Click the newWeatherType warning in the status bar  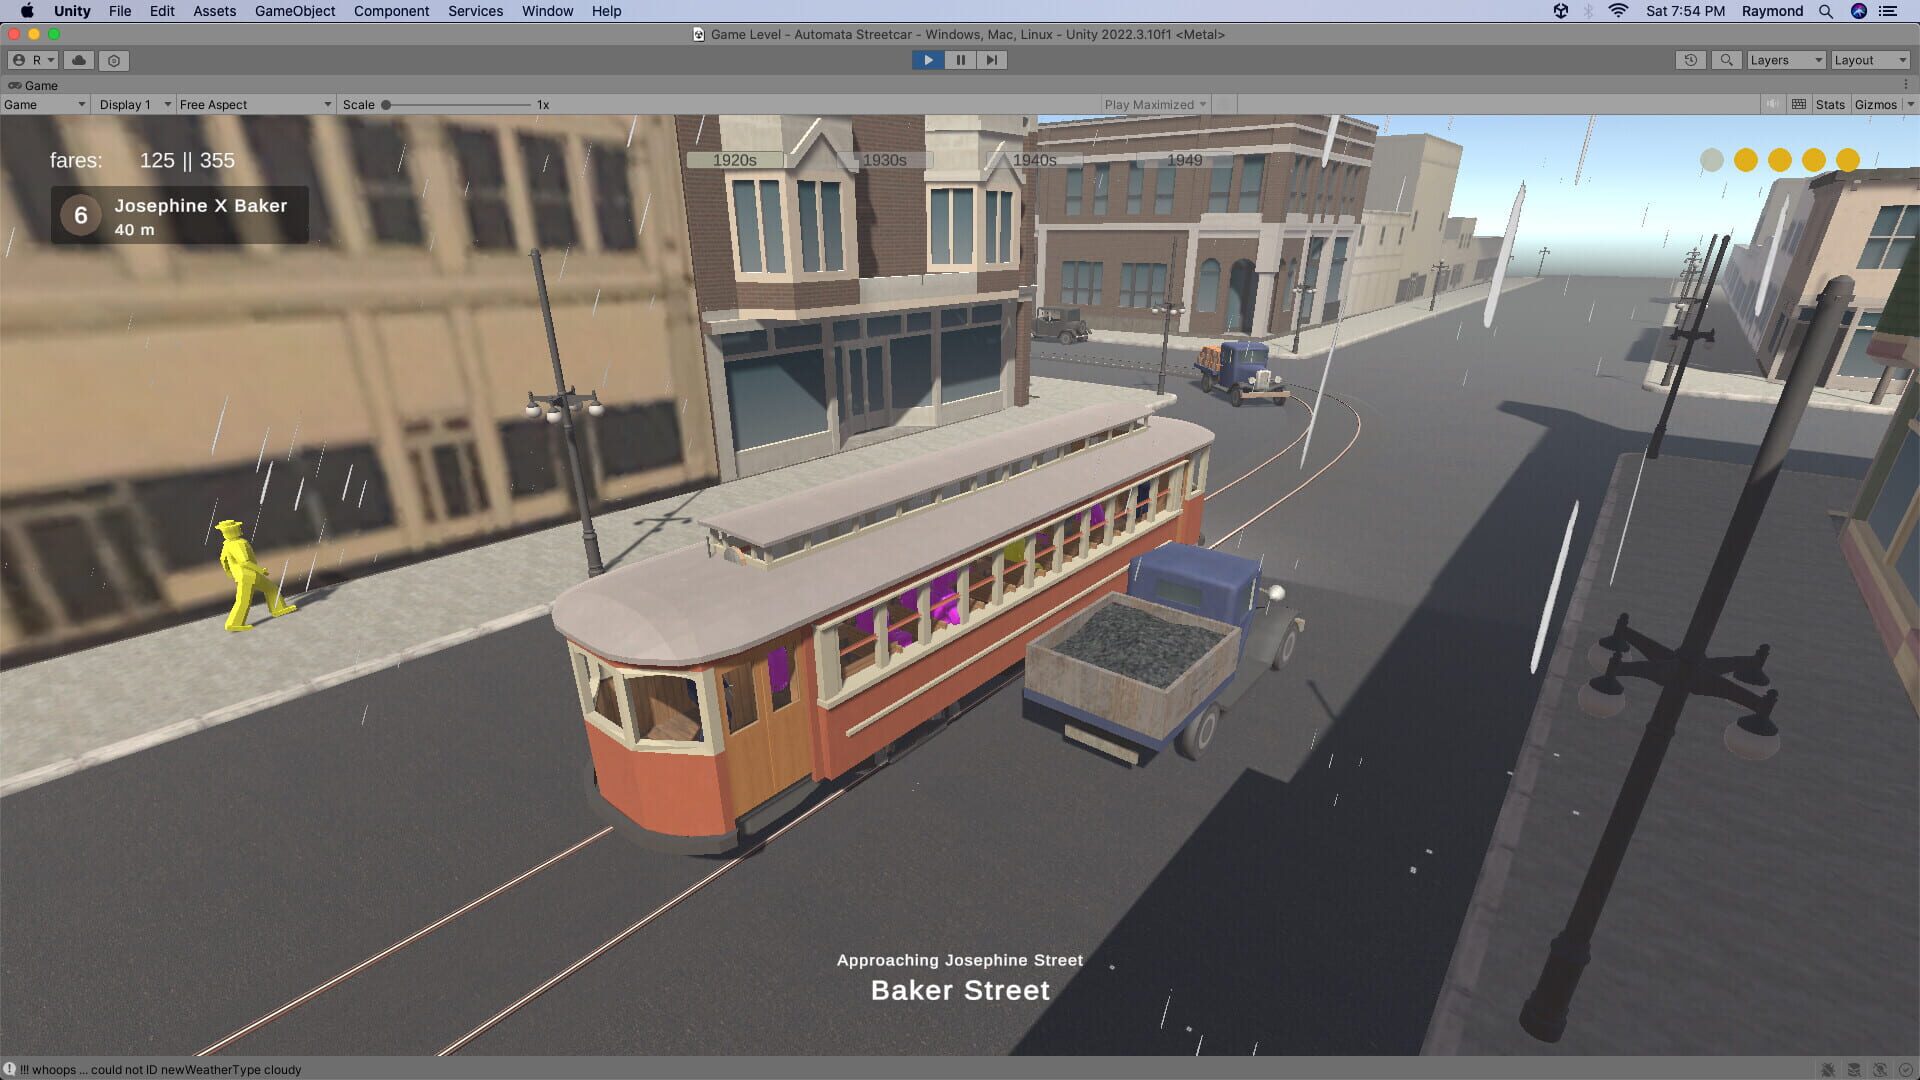(x=160, y=1069)
